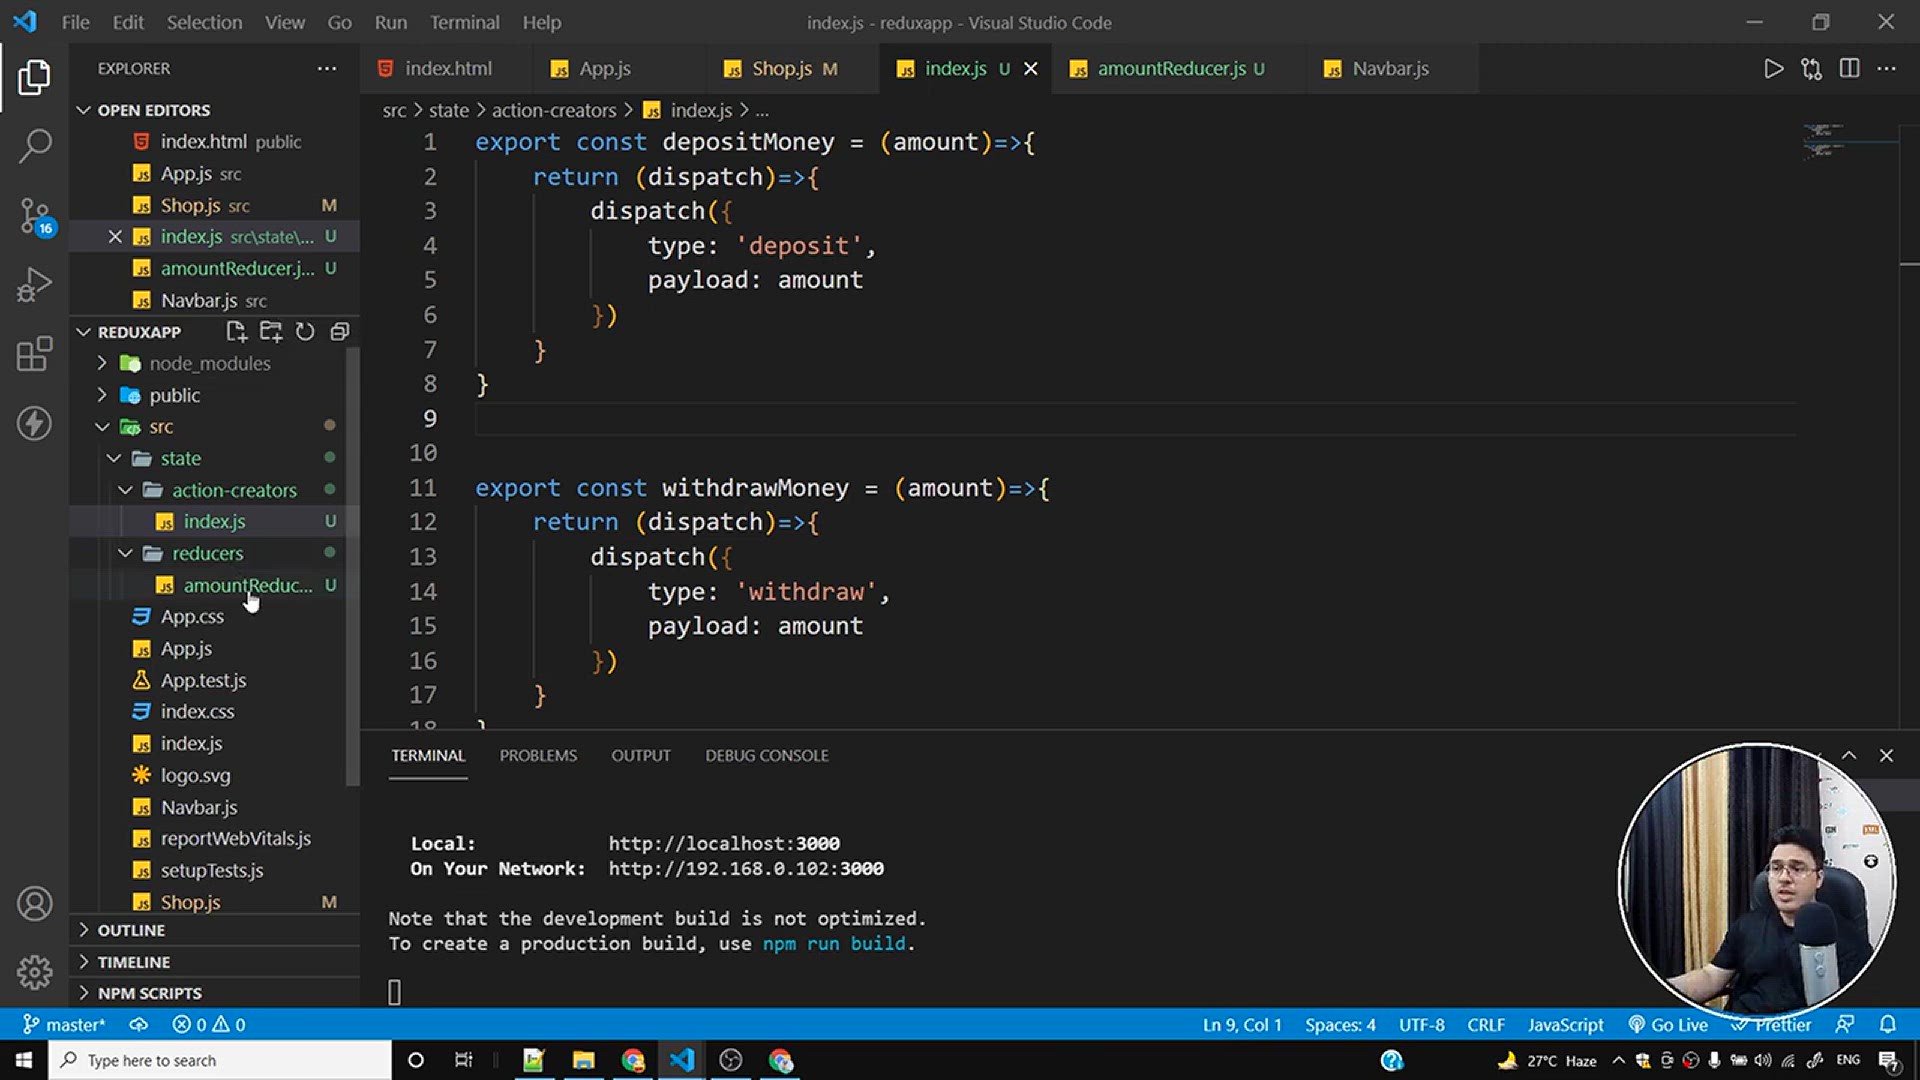Viewport: 1920px width, 1080px height.
Task: Open the Run and Debug view
Action: pyautogui.click(x=34, y=284)
